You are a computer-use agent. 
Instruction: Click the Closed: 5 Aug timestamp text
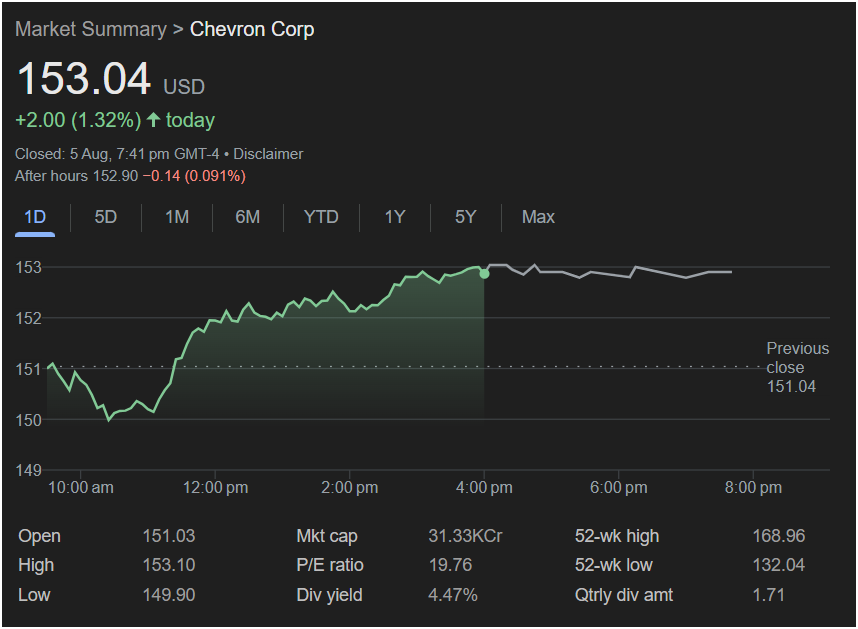coord(117,154)
